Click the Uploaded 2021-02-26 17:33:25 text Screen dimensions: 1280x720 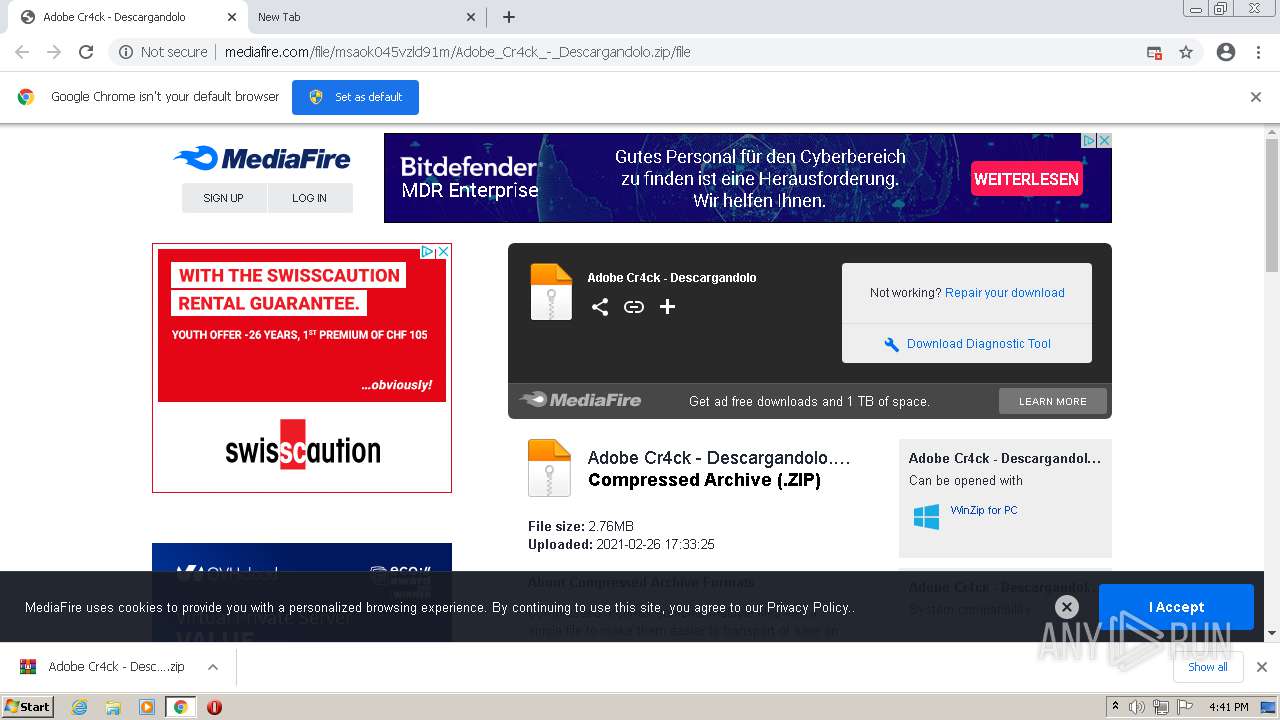pos(621,545)
